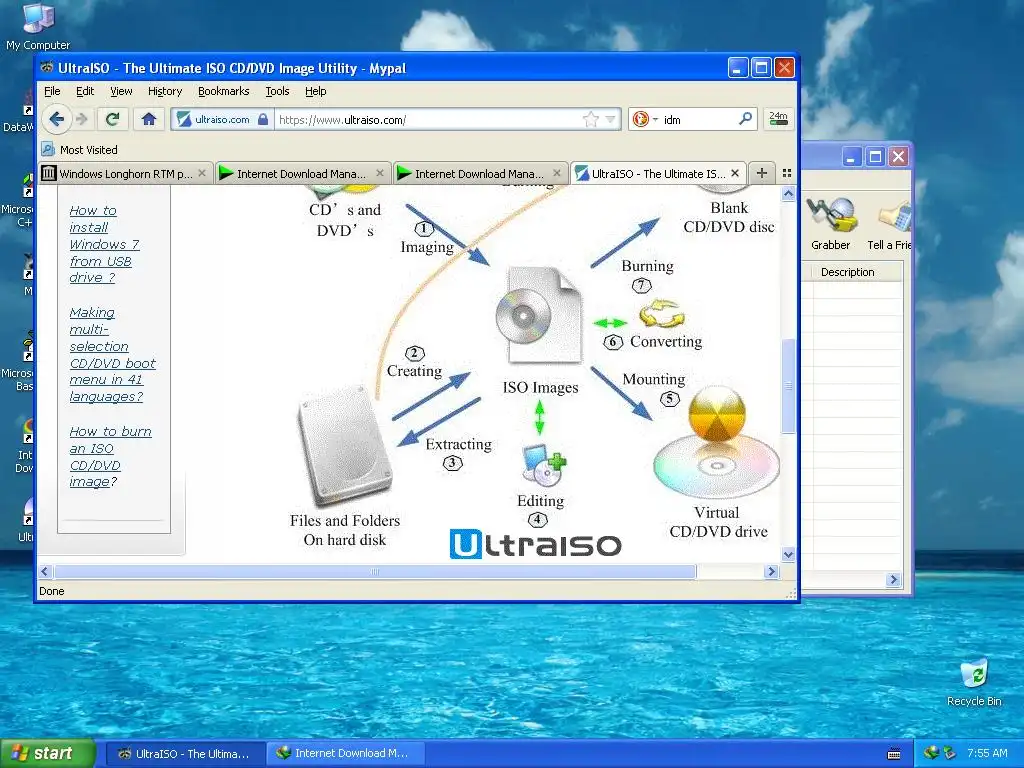
Task: Click the ultraiso.com site identity badge
Action: coord(222,120)
